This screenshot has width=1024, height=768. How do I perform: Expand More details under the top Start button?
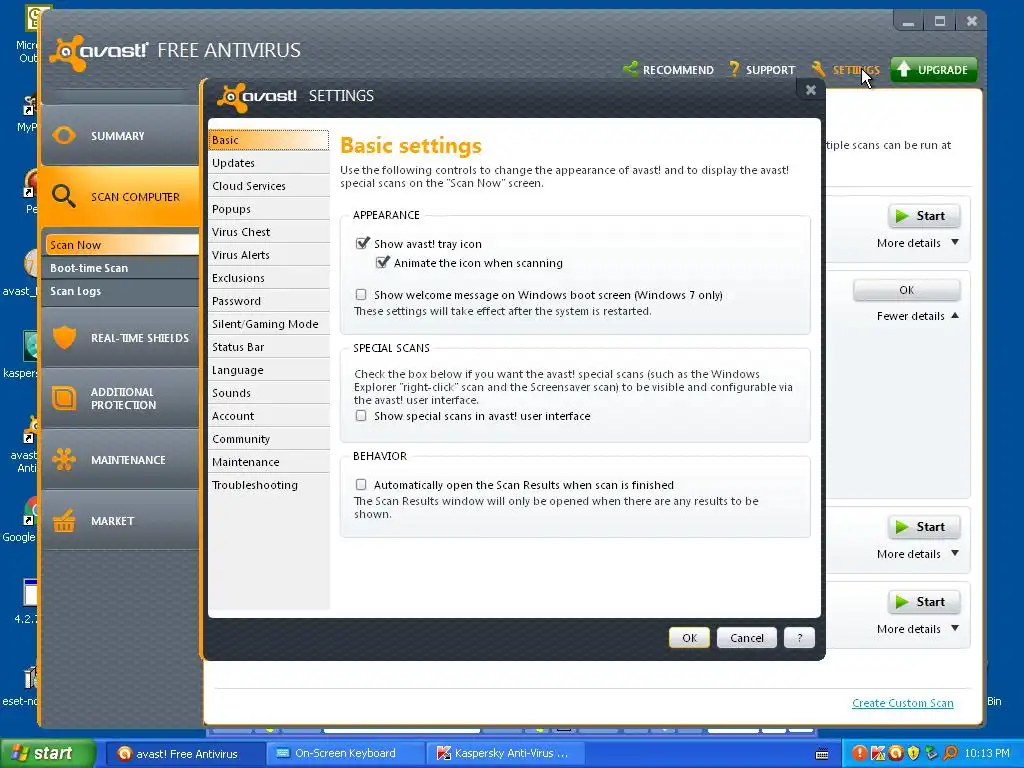(918, 243)
